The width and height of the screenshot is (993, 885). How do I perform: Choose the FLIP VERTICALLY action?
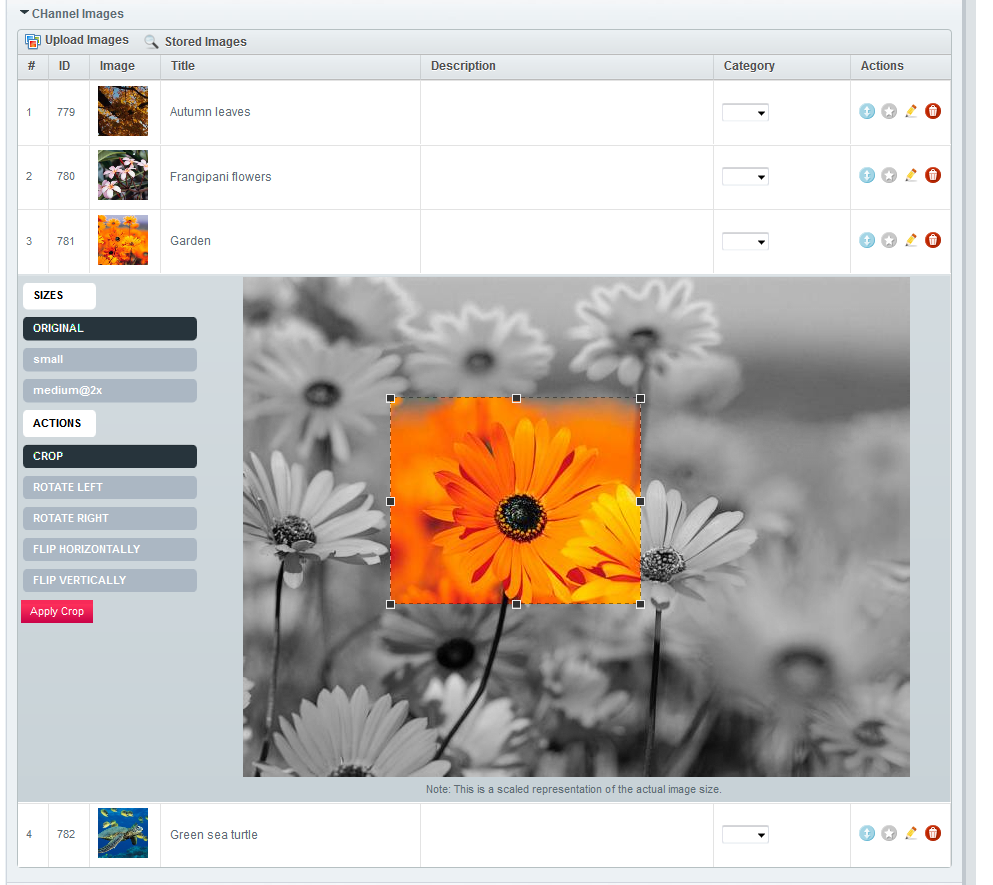(x=110, y=581)
